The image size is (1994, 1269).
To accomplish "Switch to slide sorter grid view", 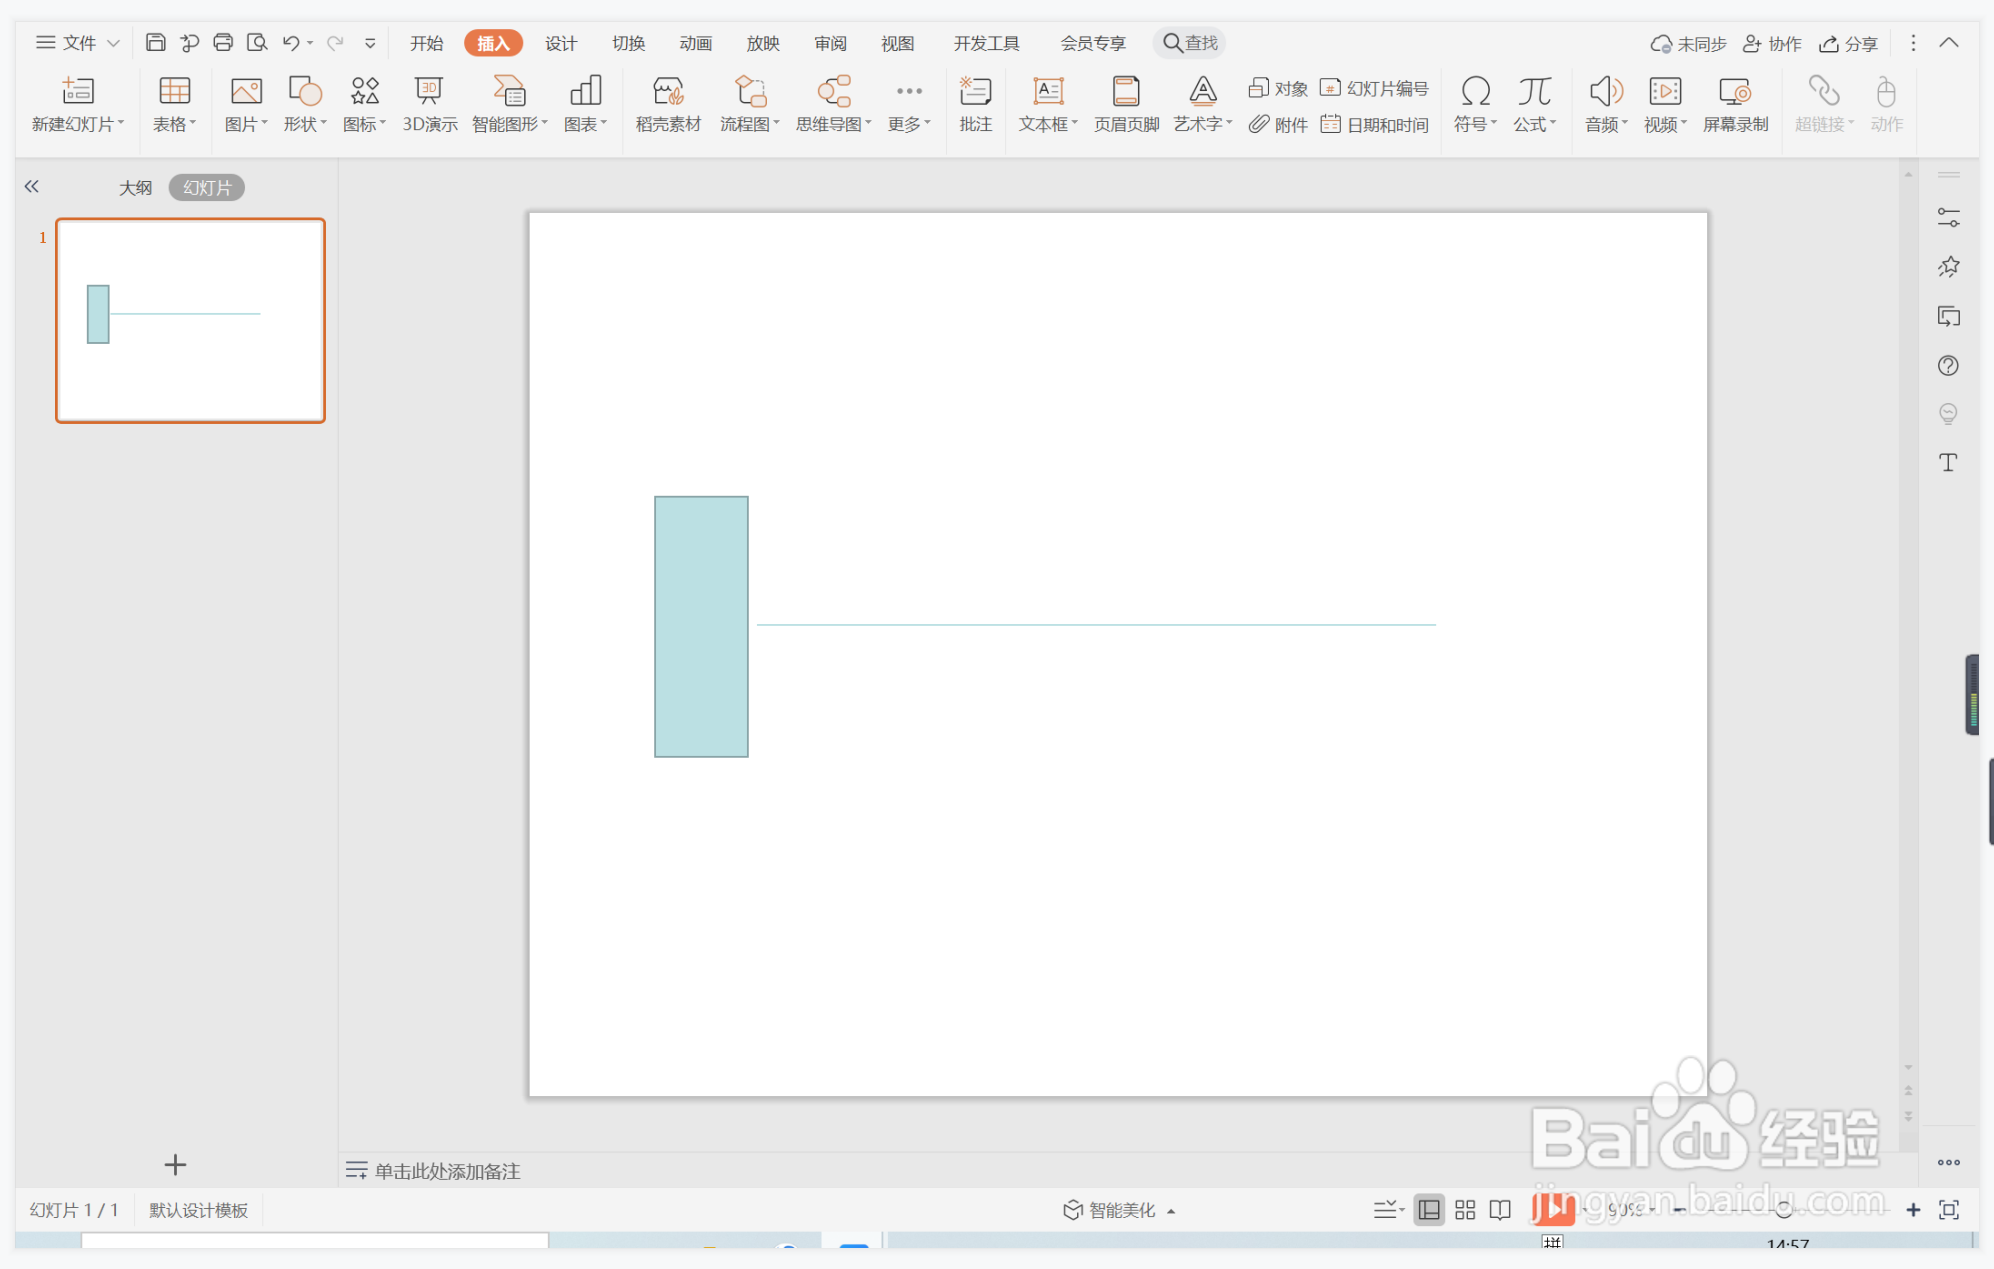I will tap(1465, 1210).
